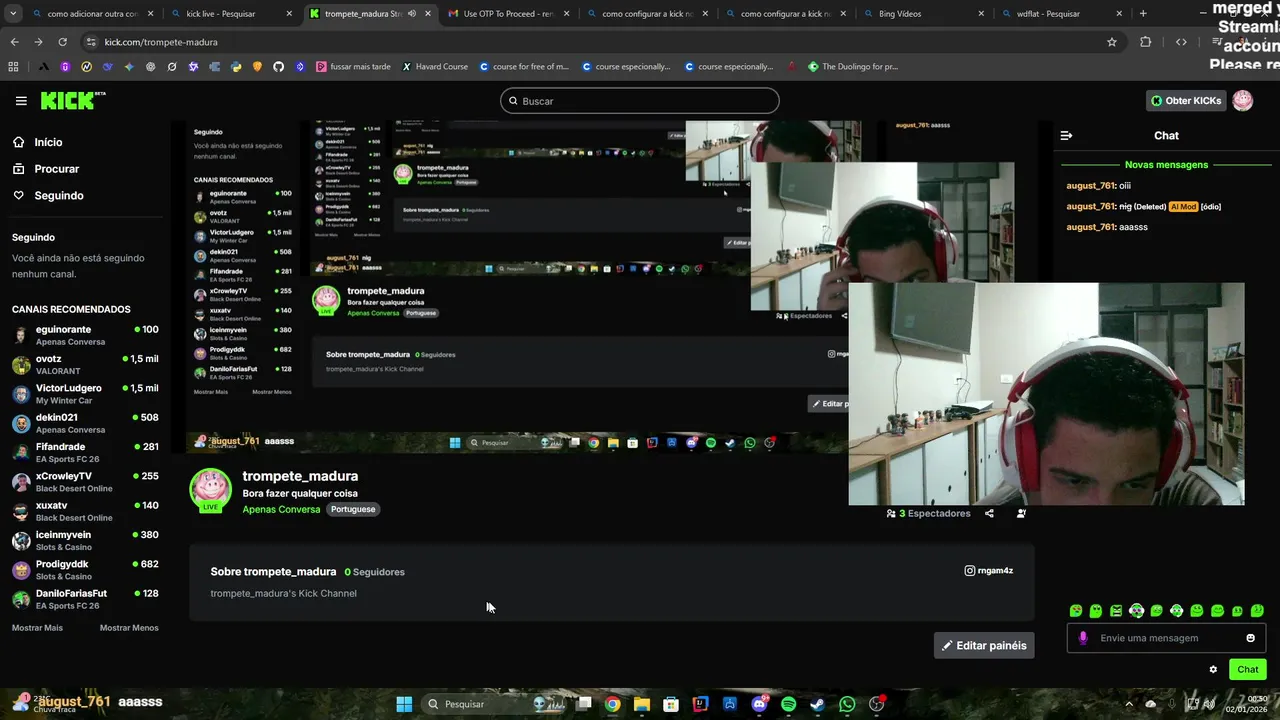Click the Obter KICKs button
The width and height of the screenshot is (1280, 720).
click(1185, 101)
